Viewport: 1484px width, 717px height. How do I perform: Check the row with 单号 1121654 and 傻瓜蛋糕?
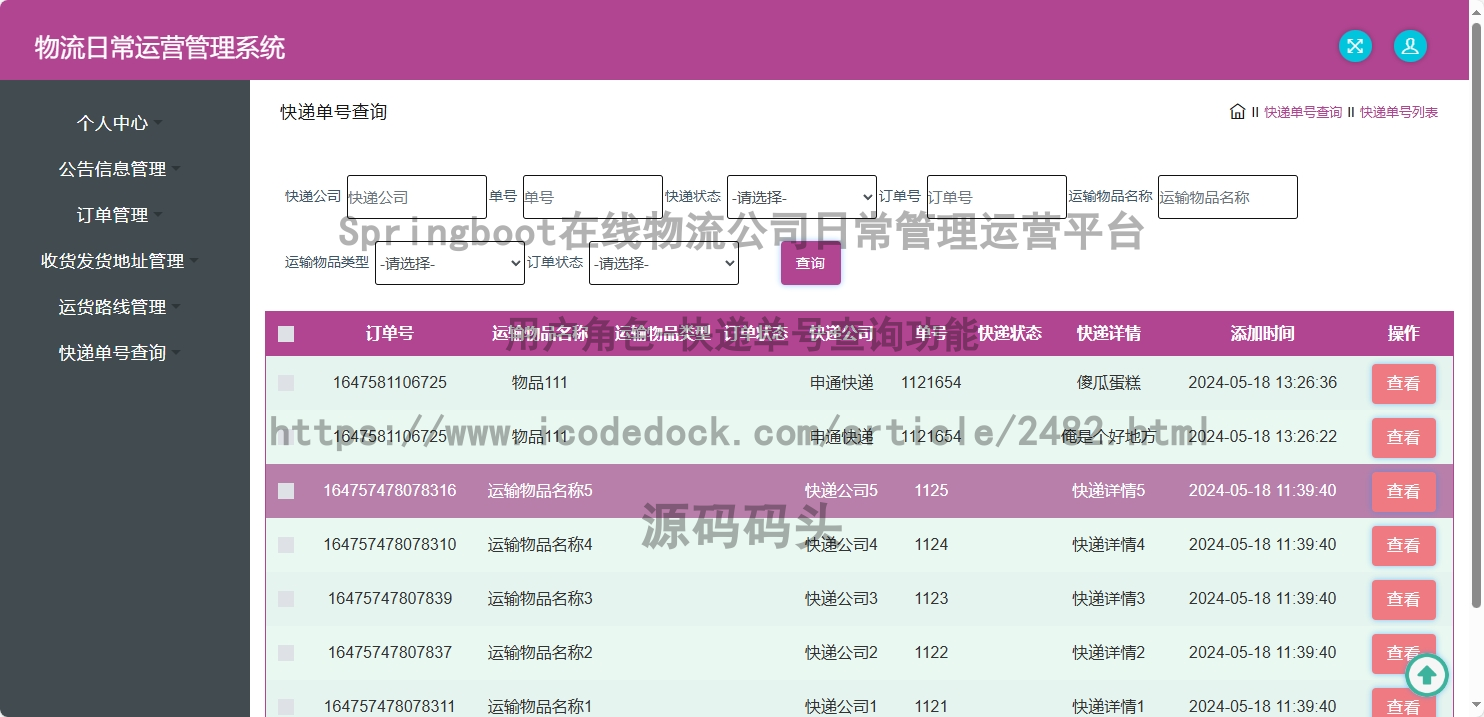click(x=286, y=383)
